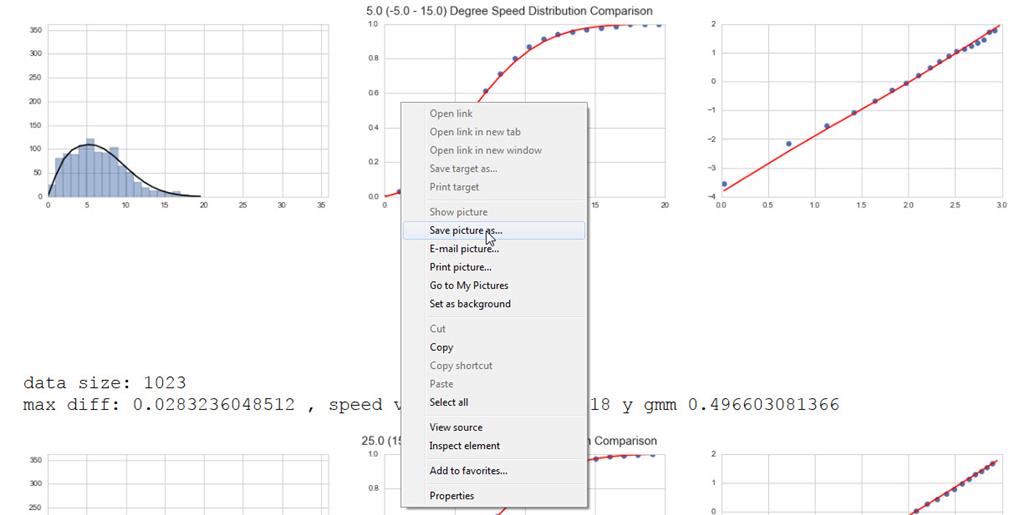Select 'Open link in new tab' entry

pyautogui.click(x=494, y=132)
